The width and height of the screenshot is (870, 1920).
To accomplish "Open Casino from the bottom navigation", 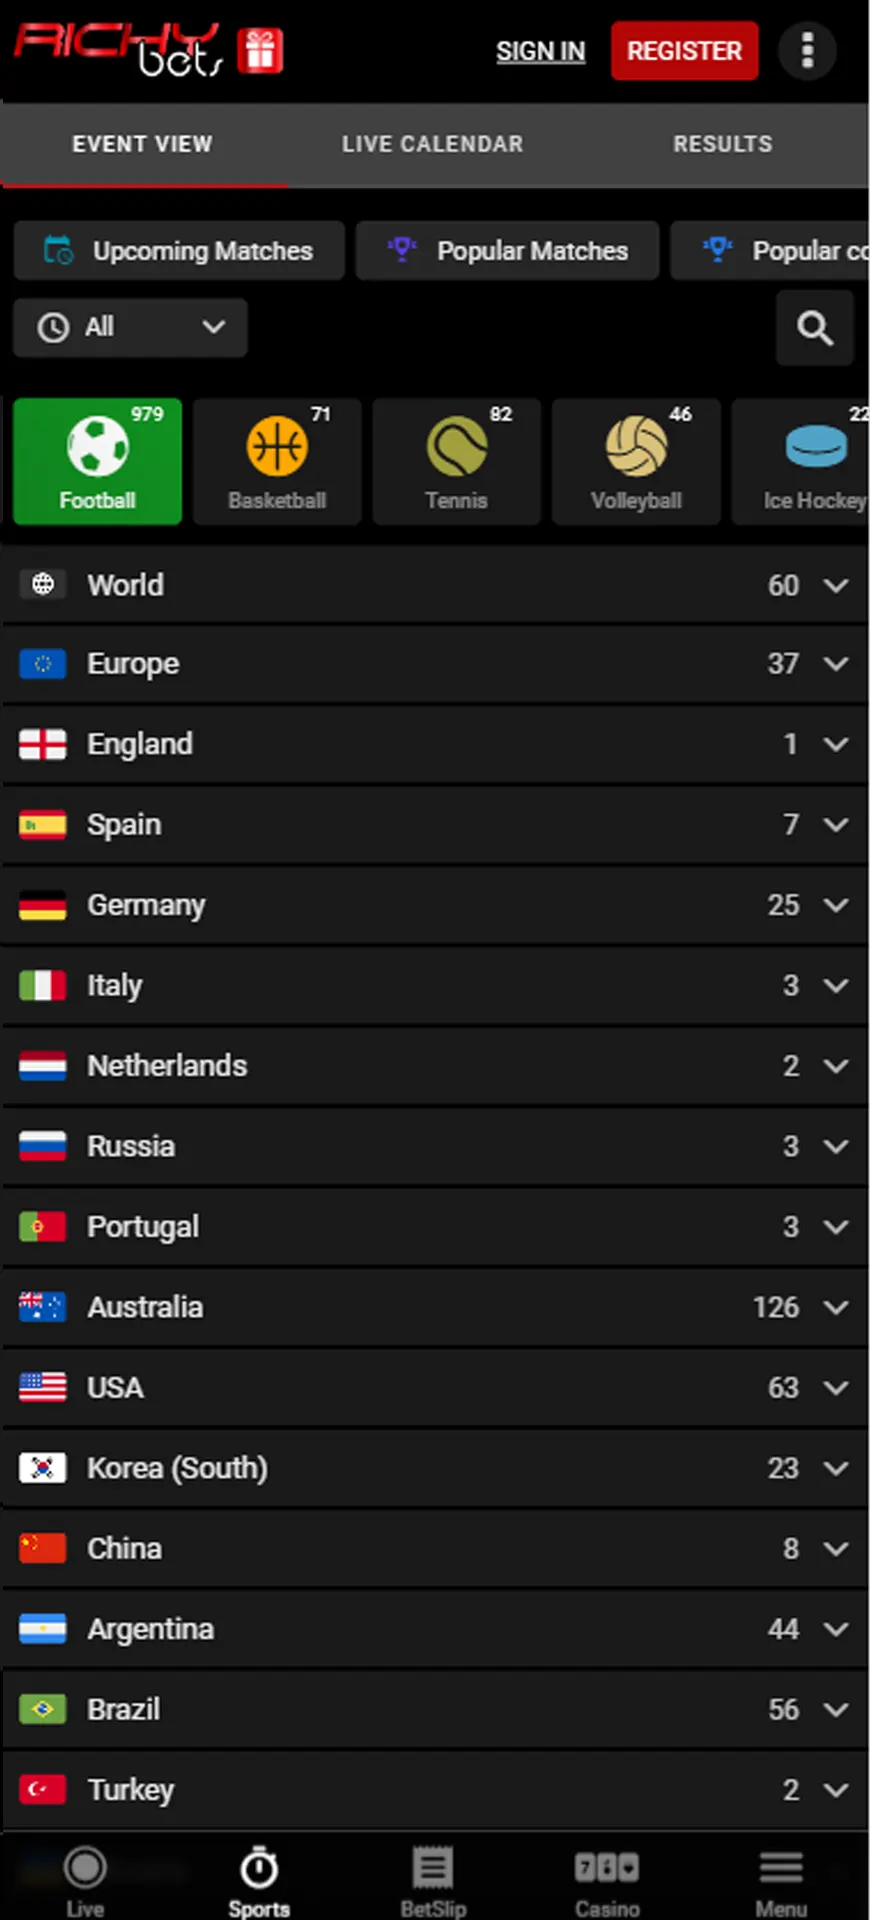I will [x=606, y=1881].
